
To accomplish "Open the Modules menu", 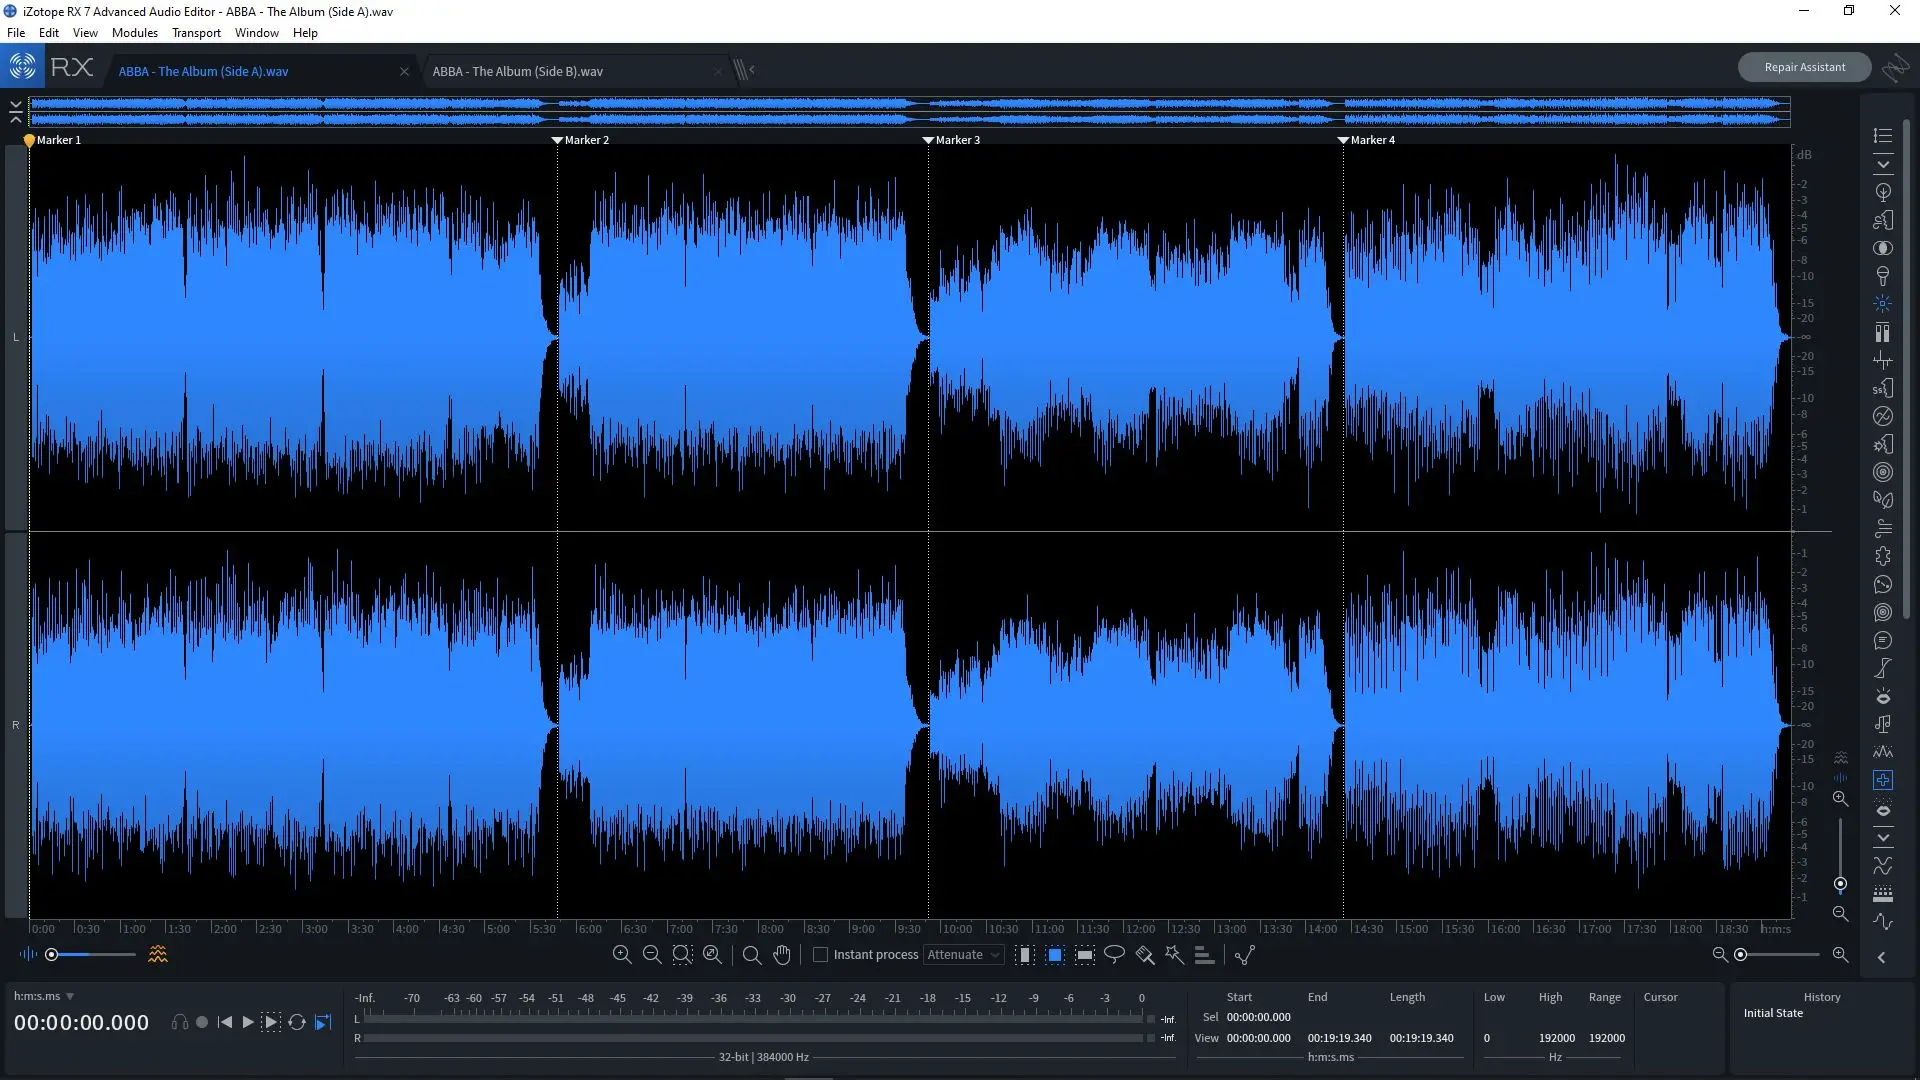I will 135,33.
